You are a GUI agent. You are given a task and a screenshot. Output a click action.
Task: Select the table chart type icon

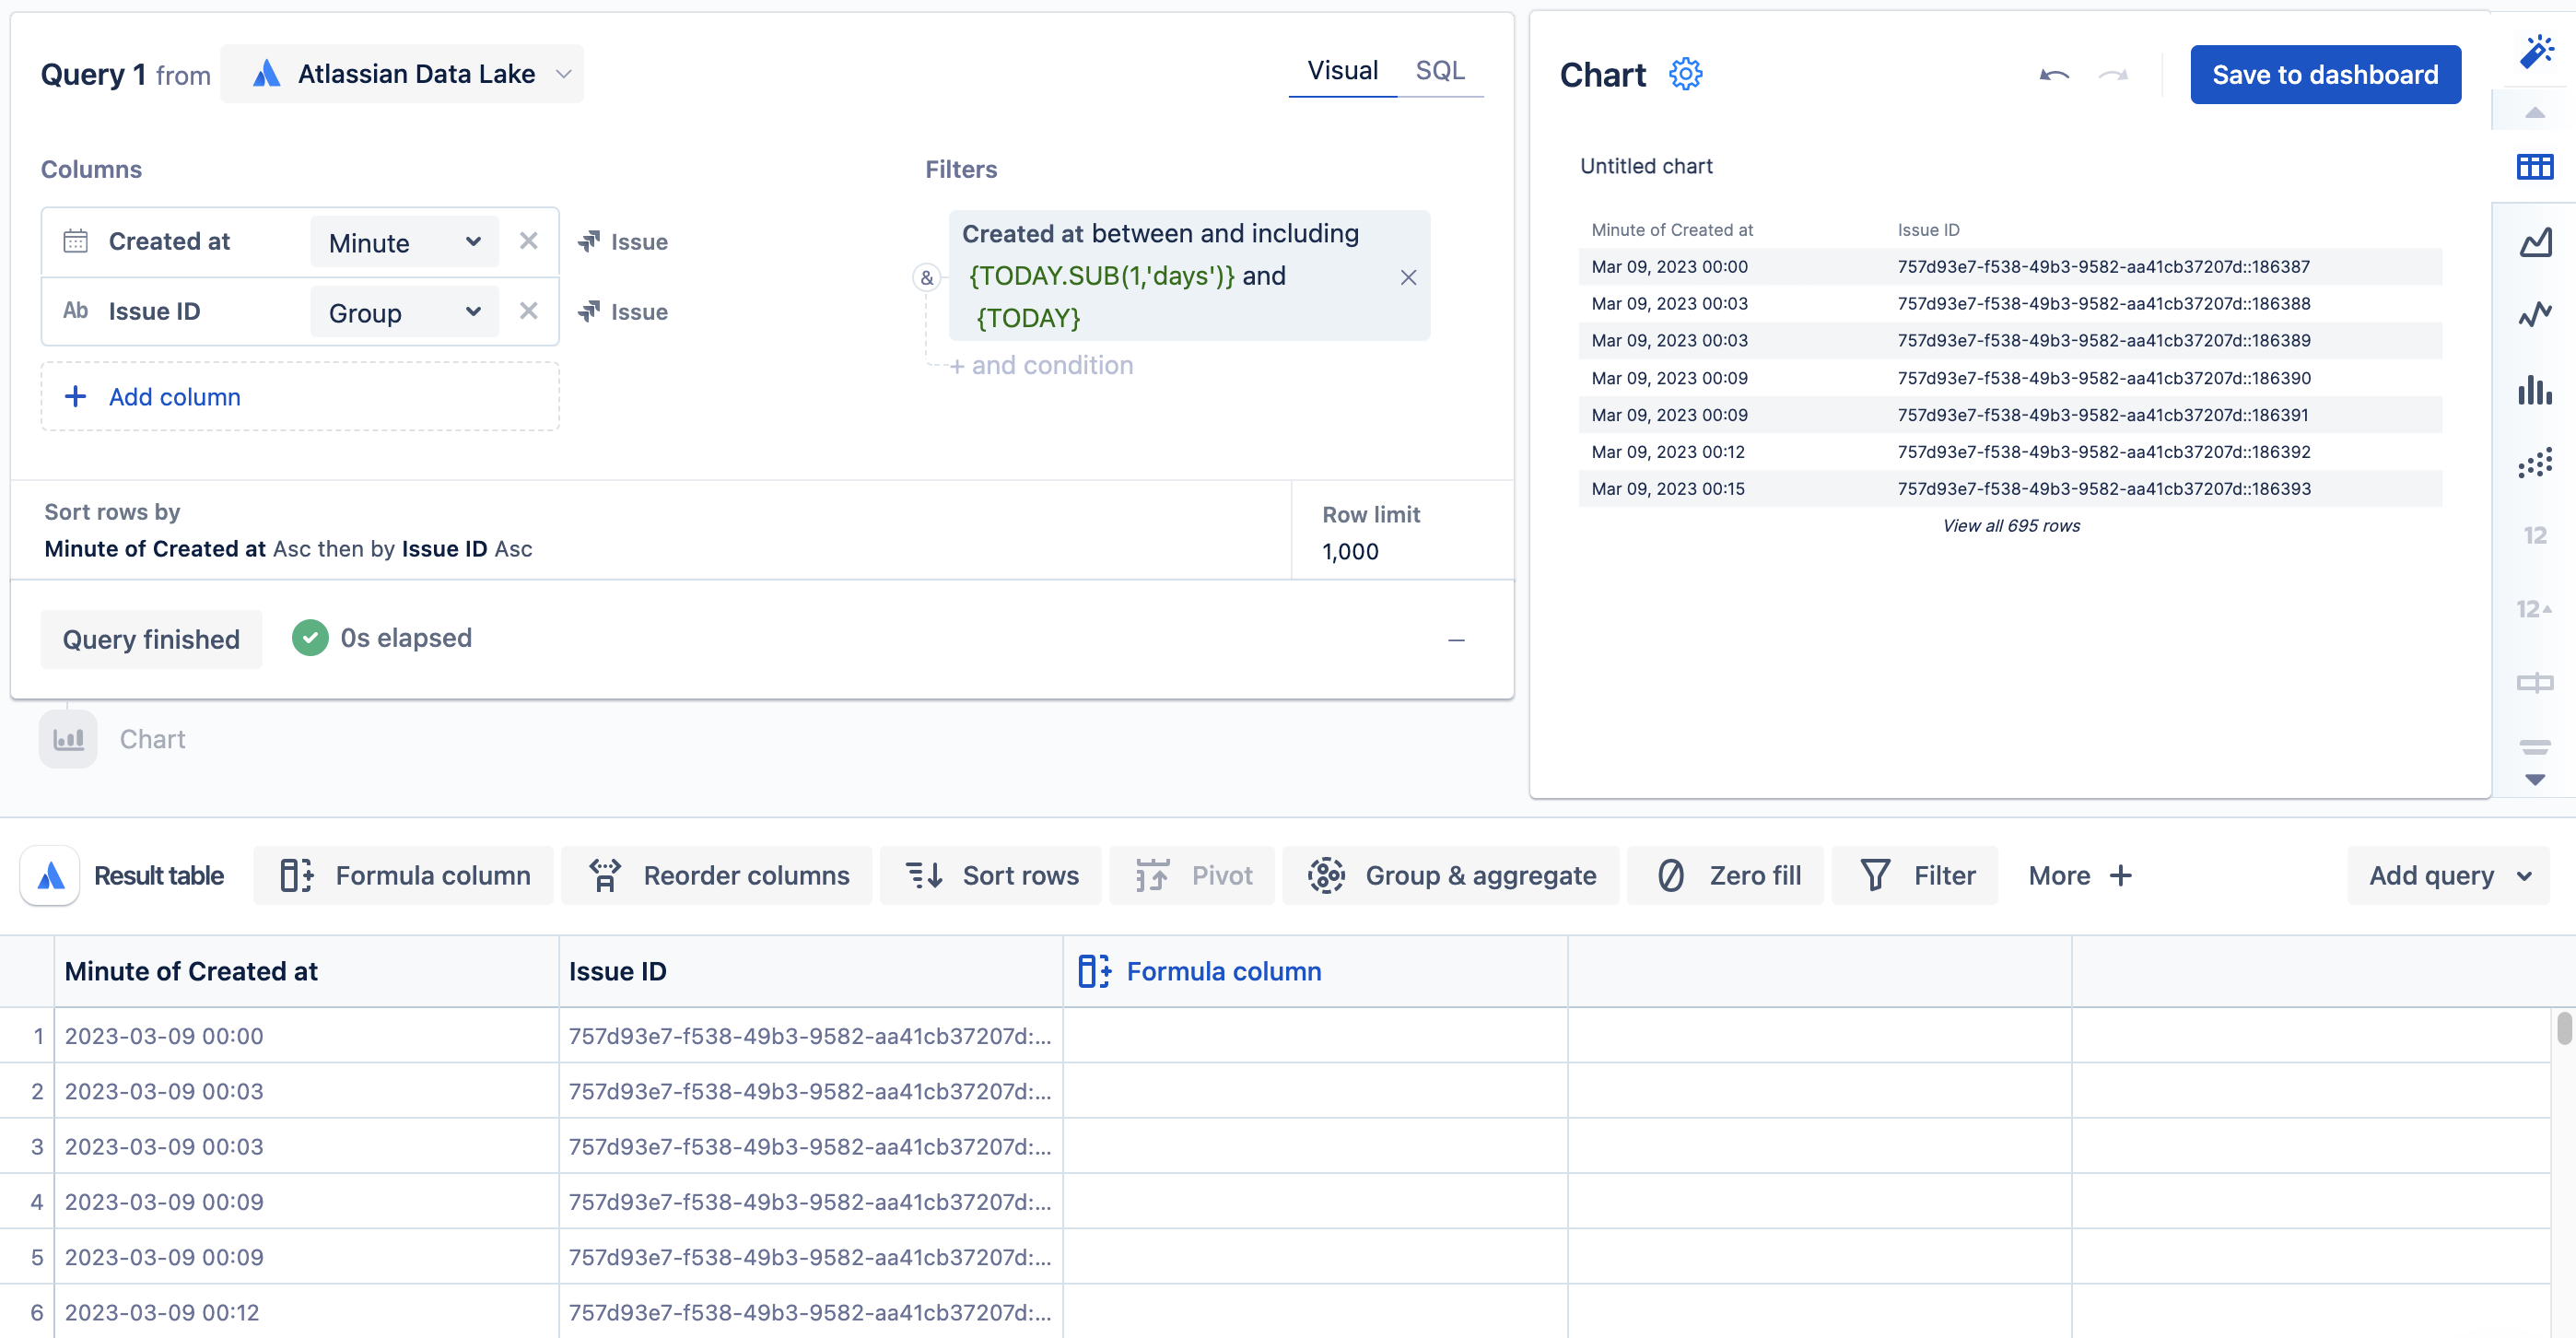pyautogui.click(x=2534, y=166)
